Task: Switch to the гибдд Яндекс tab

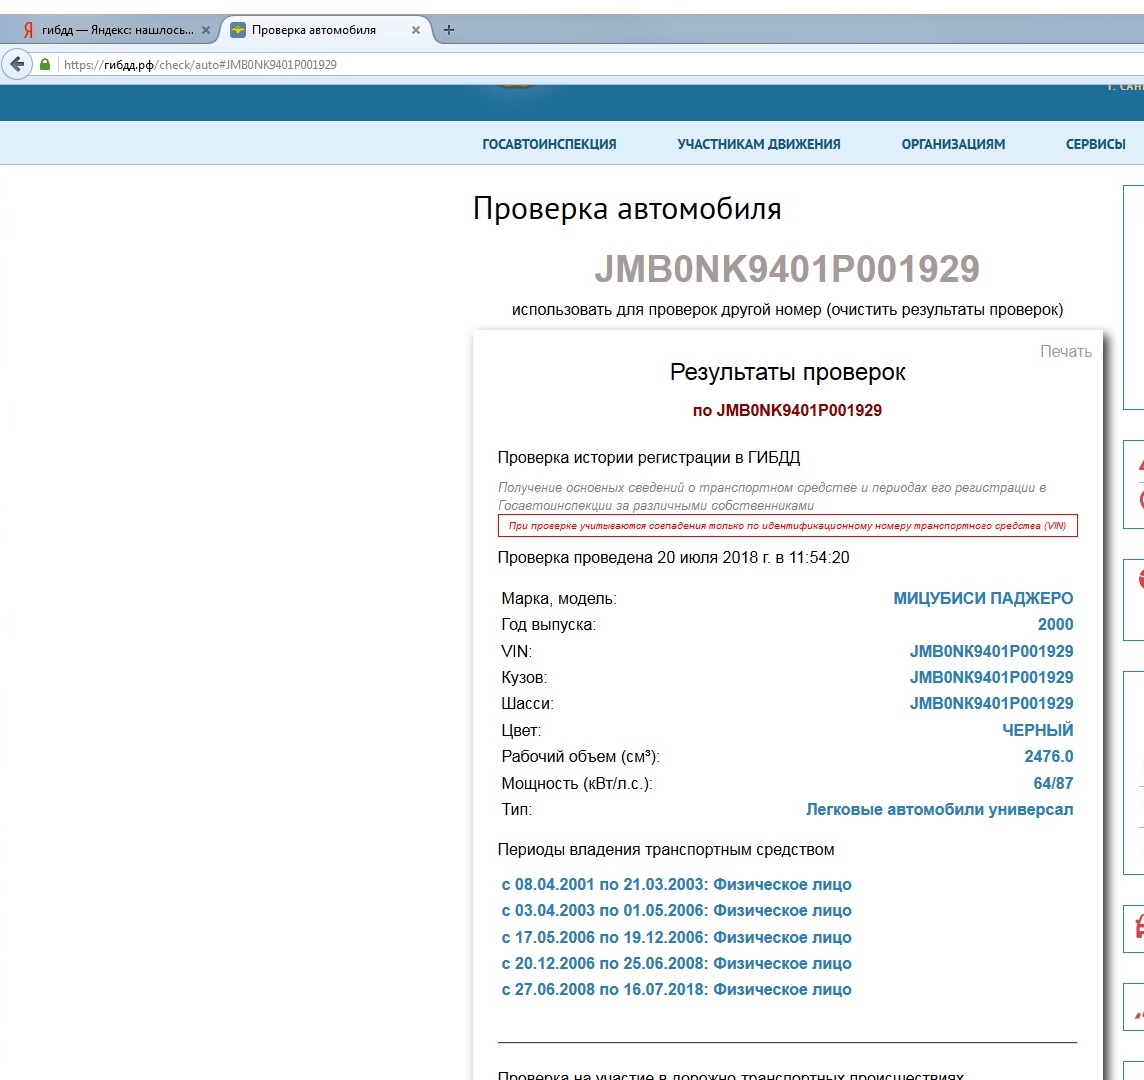Action: click(x=117, y=30)
